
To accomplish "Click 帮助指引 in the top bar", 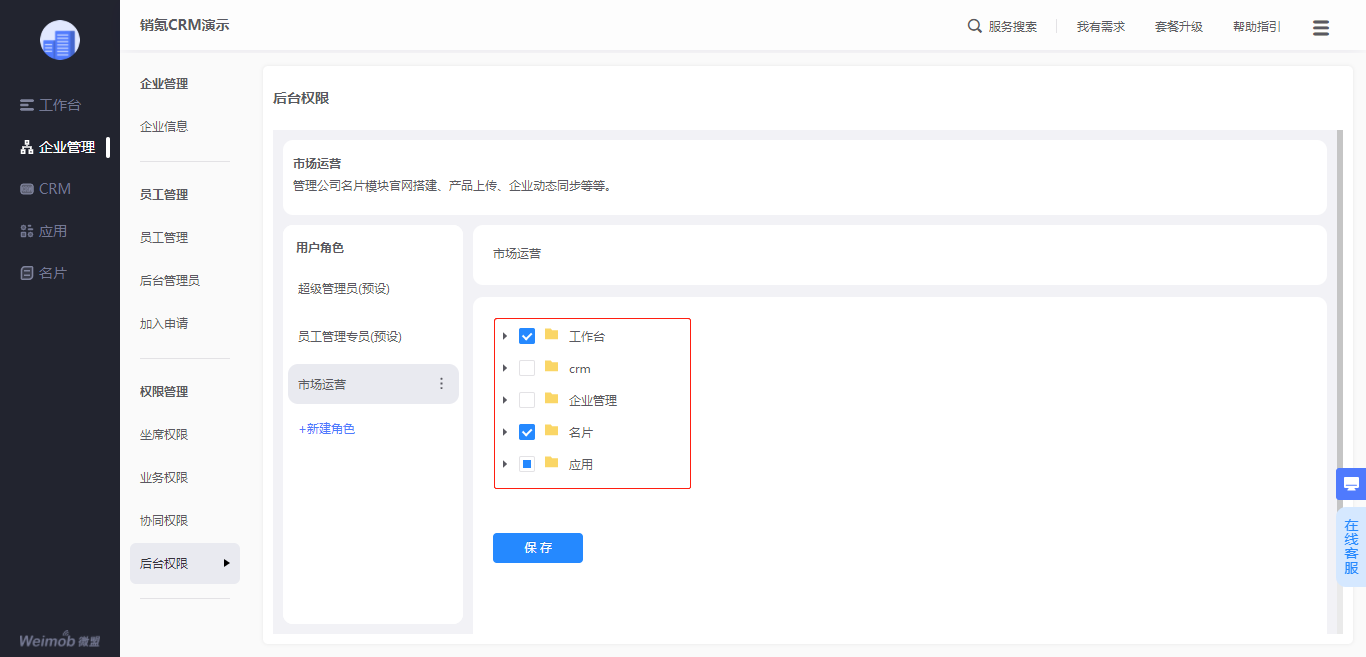I will point(1257,27).
